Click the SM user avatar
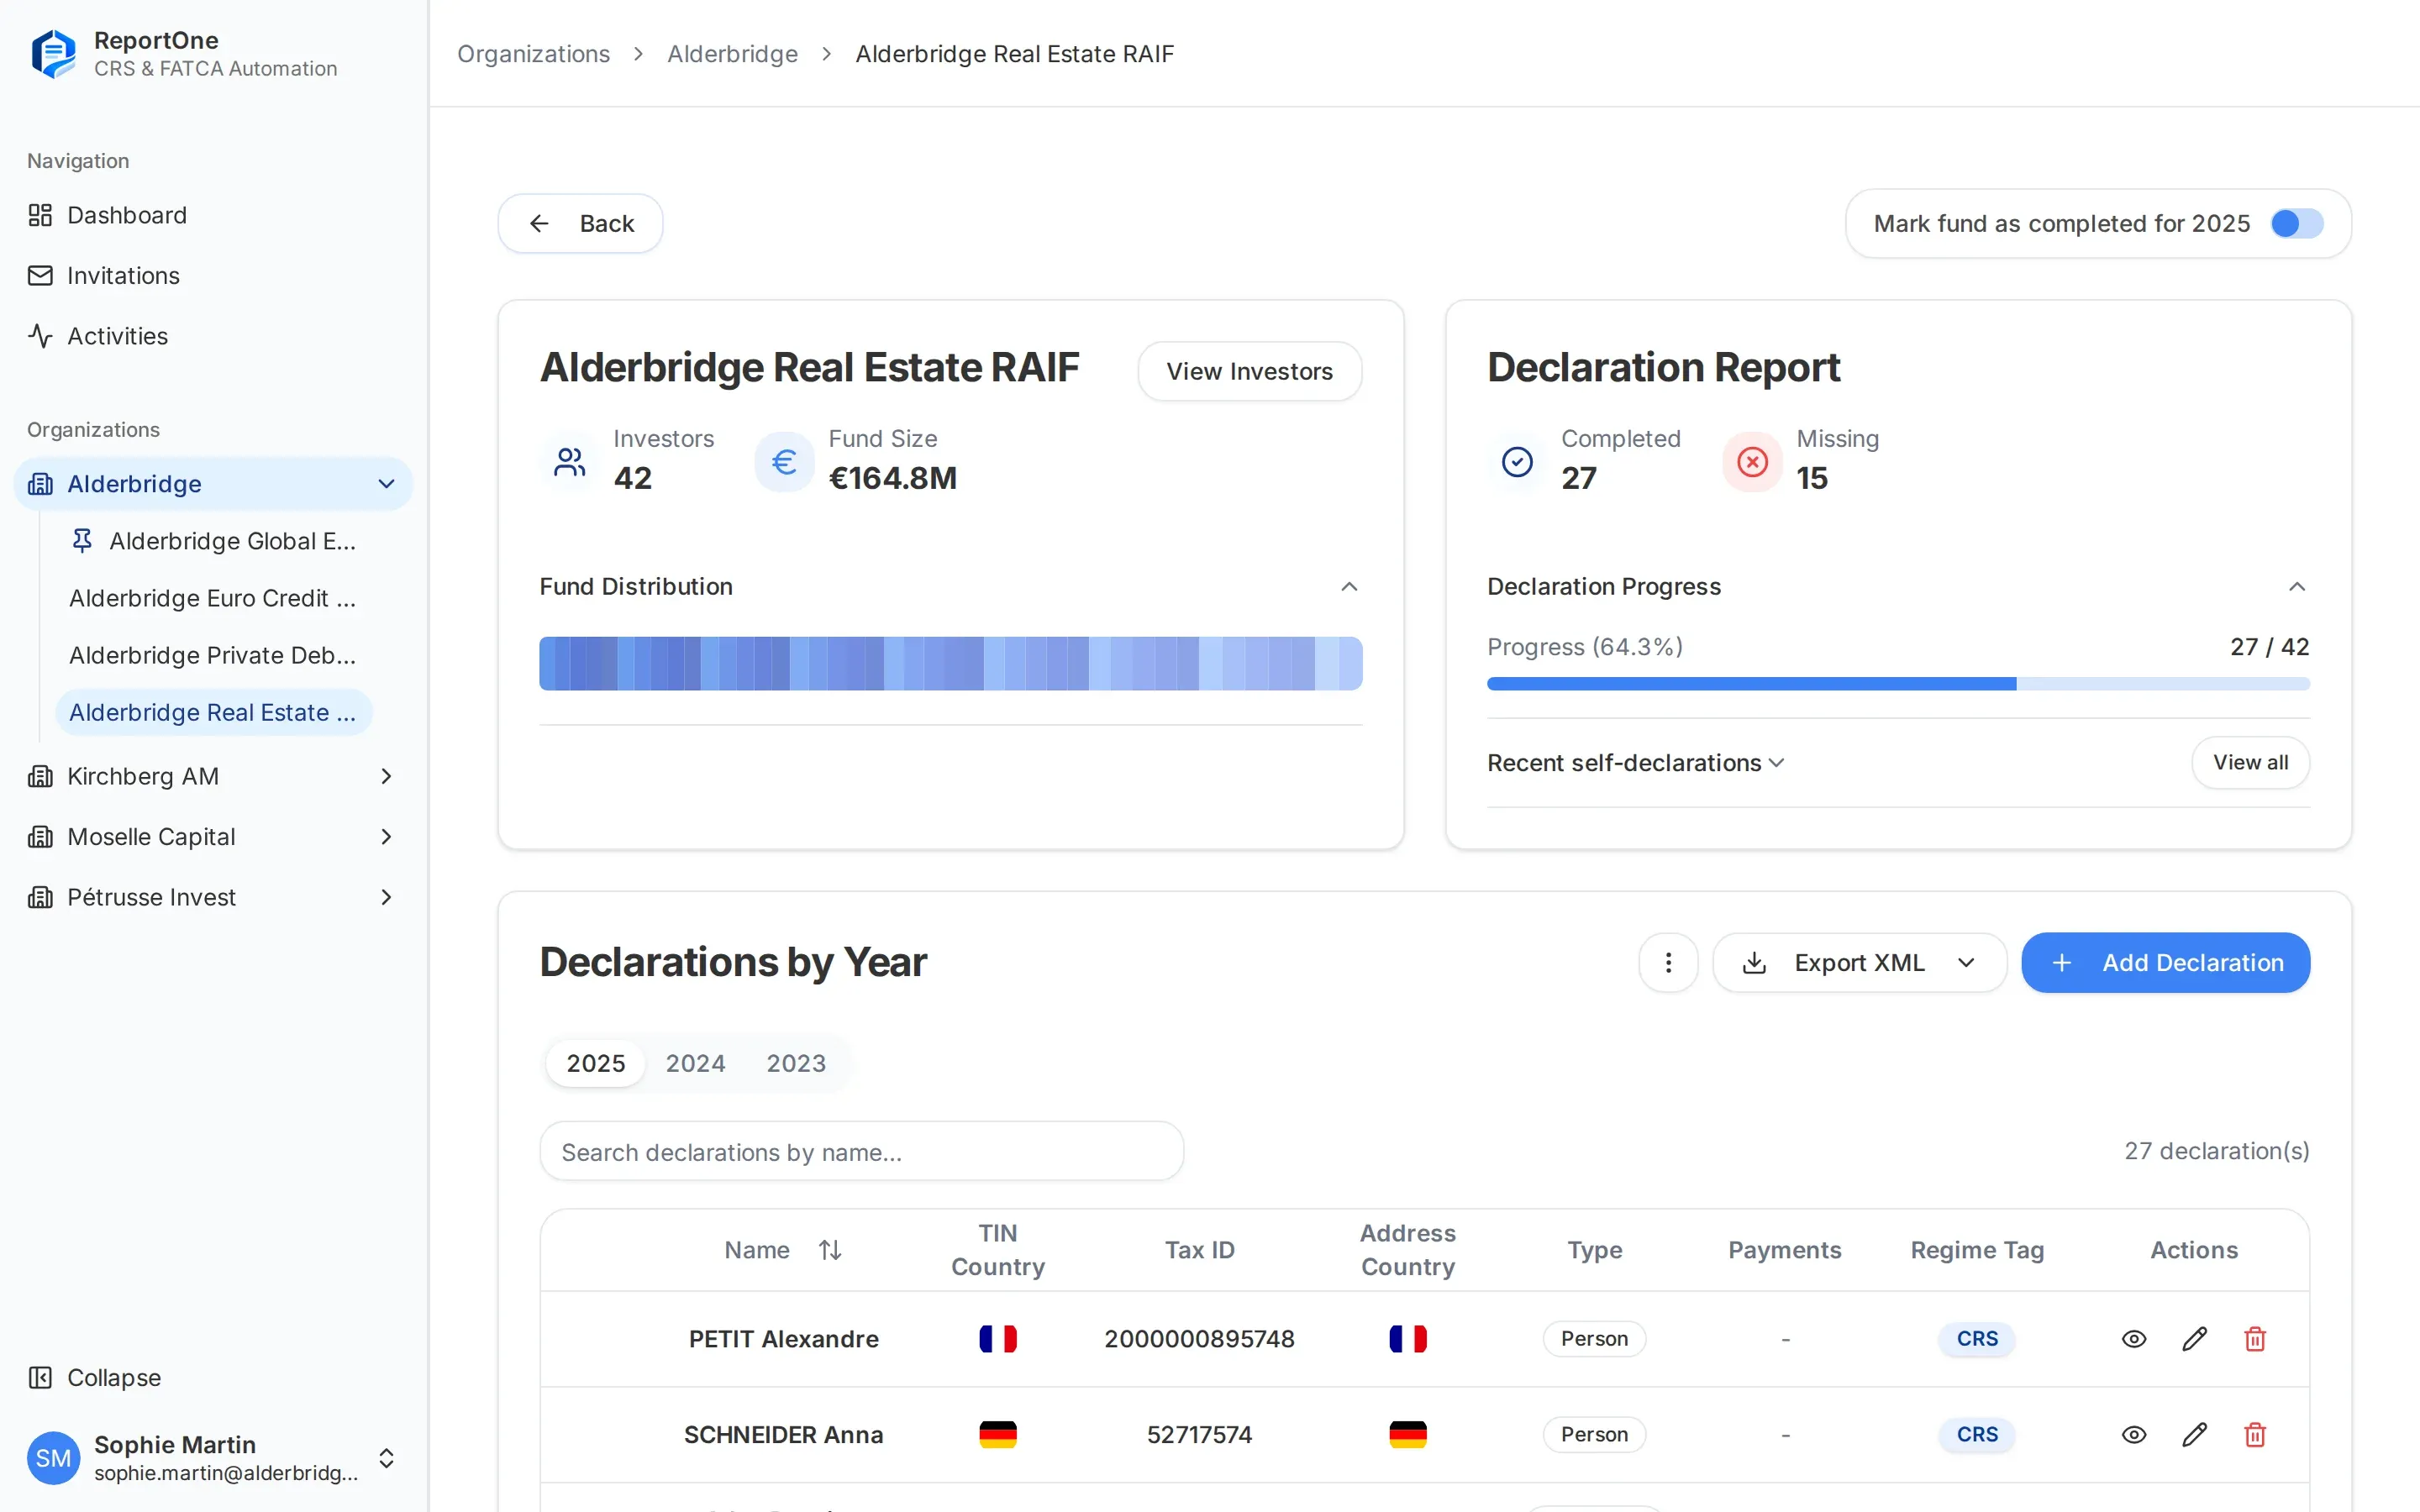The width and height of the screenshot is (2420, 1512). point(53,1458)
